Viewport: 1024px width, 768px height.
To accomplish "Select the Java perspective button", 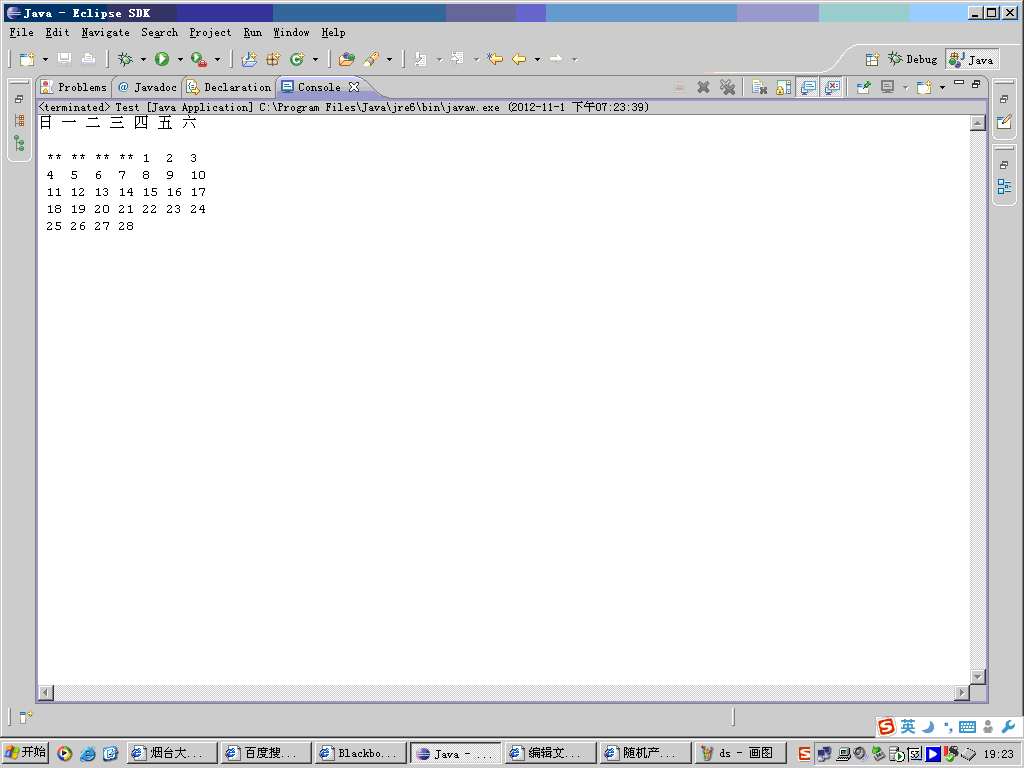I will [x=972, y=59].
